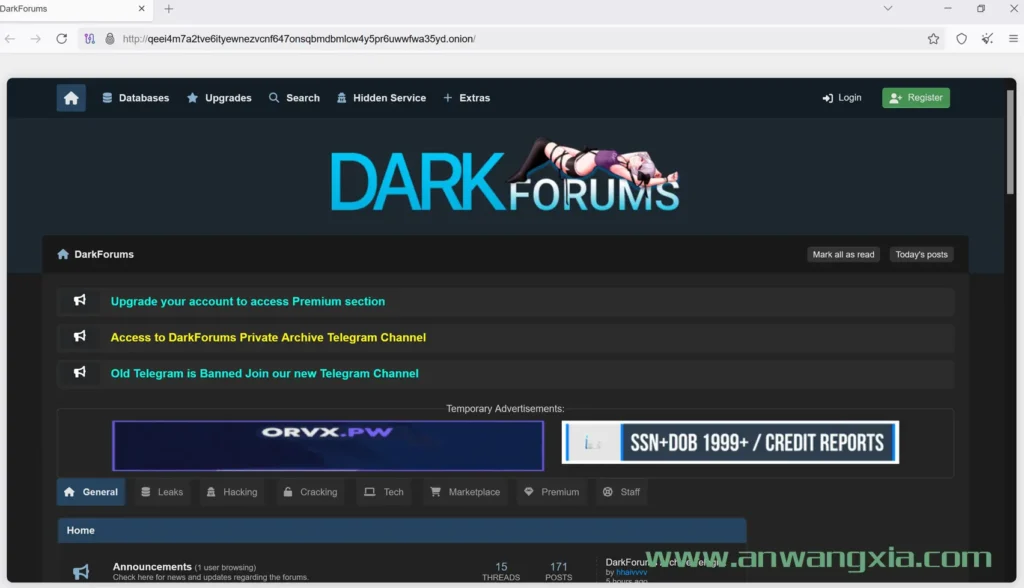Click the Mark all as read button
This screenshot has width=1024, height=588.
[843, 254]
